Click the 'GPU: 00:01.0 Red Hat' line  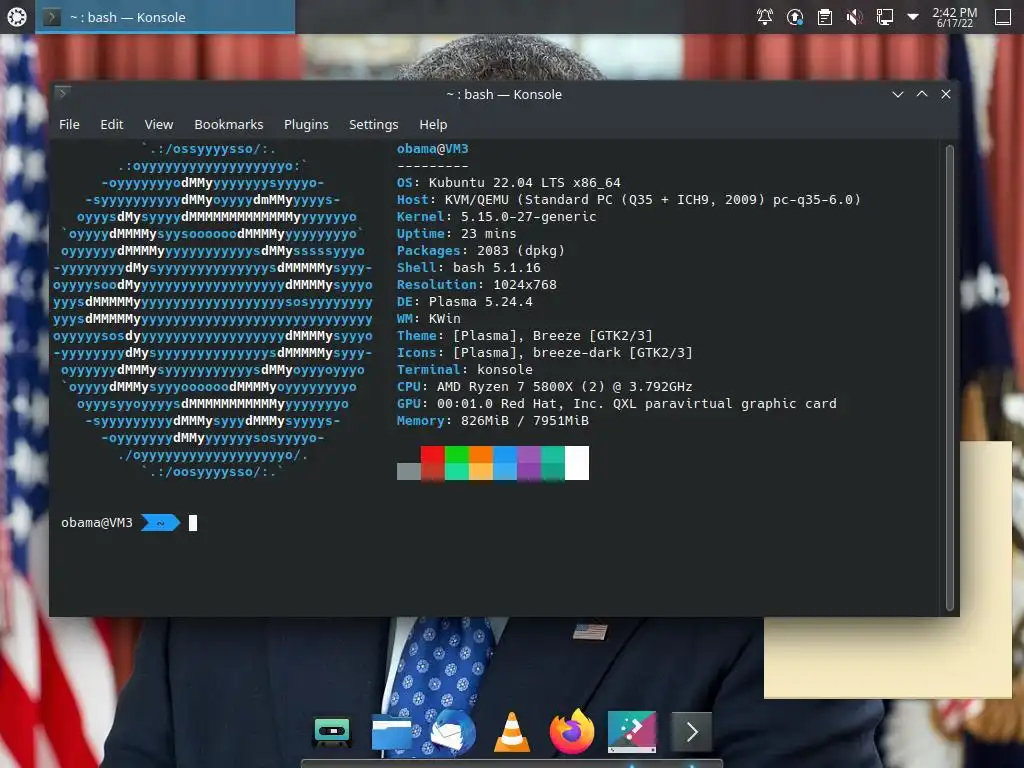[616, 404]
